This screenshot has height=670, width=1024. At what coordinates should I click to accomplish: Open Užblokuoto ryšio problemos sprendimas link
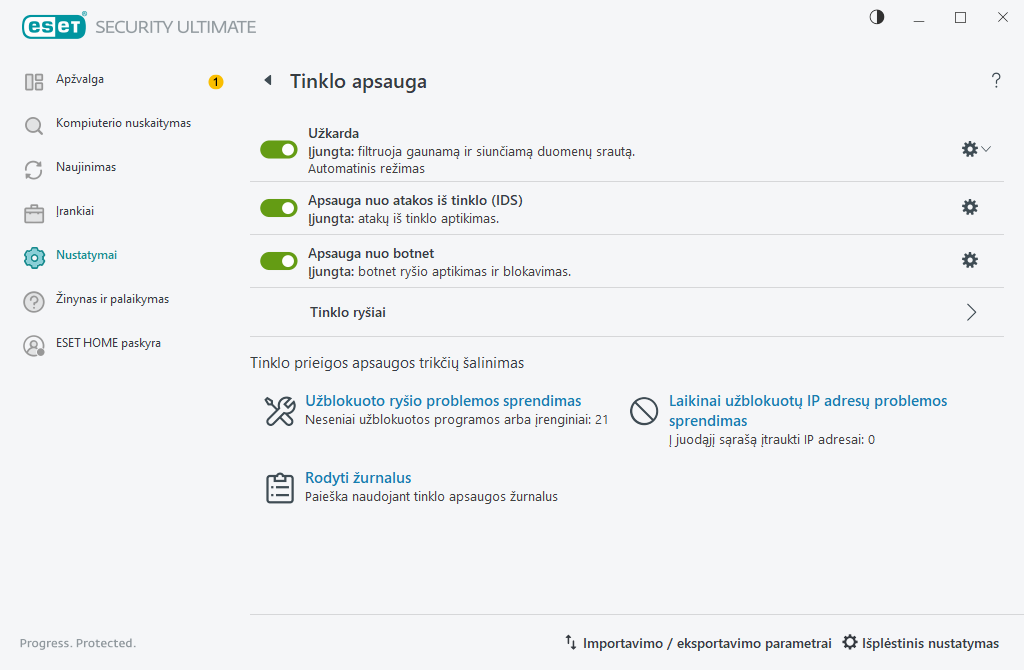click(x=443, y=400)
